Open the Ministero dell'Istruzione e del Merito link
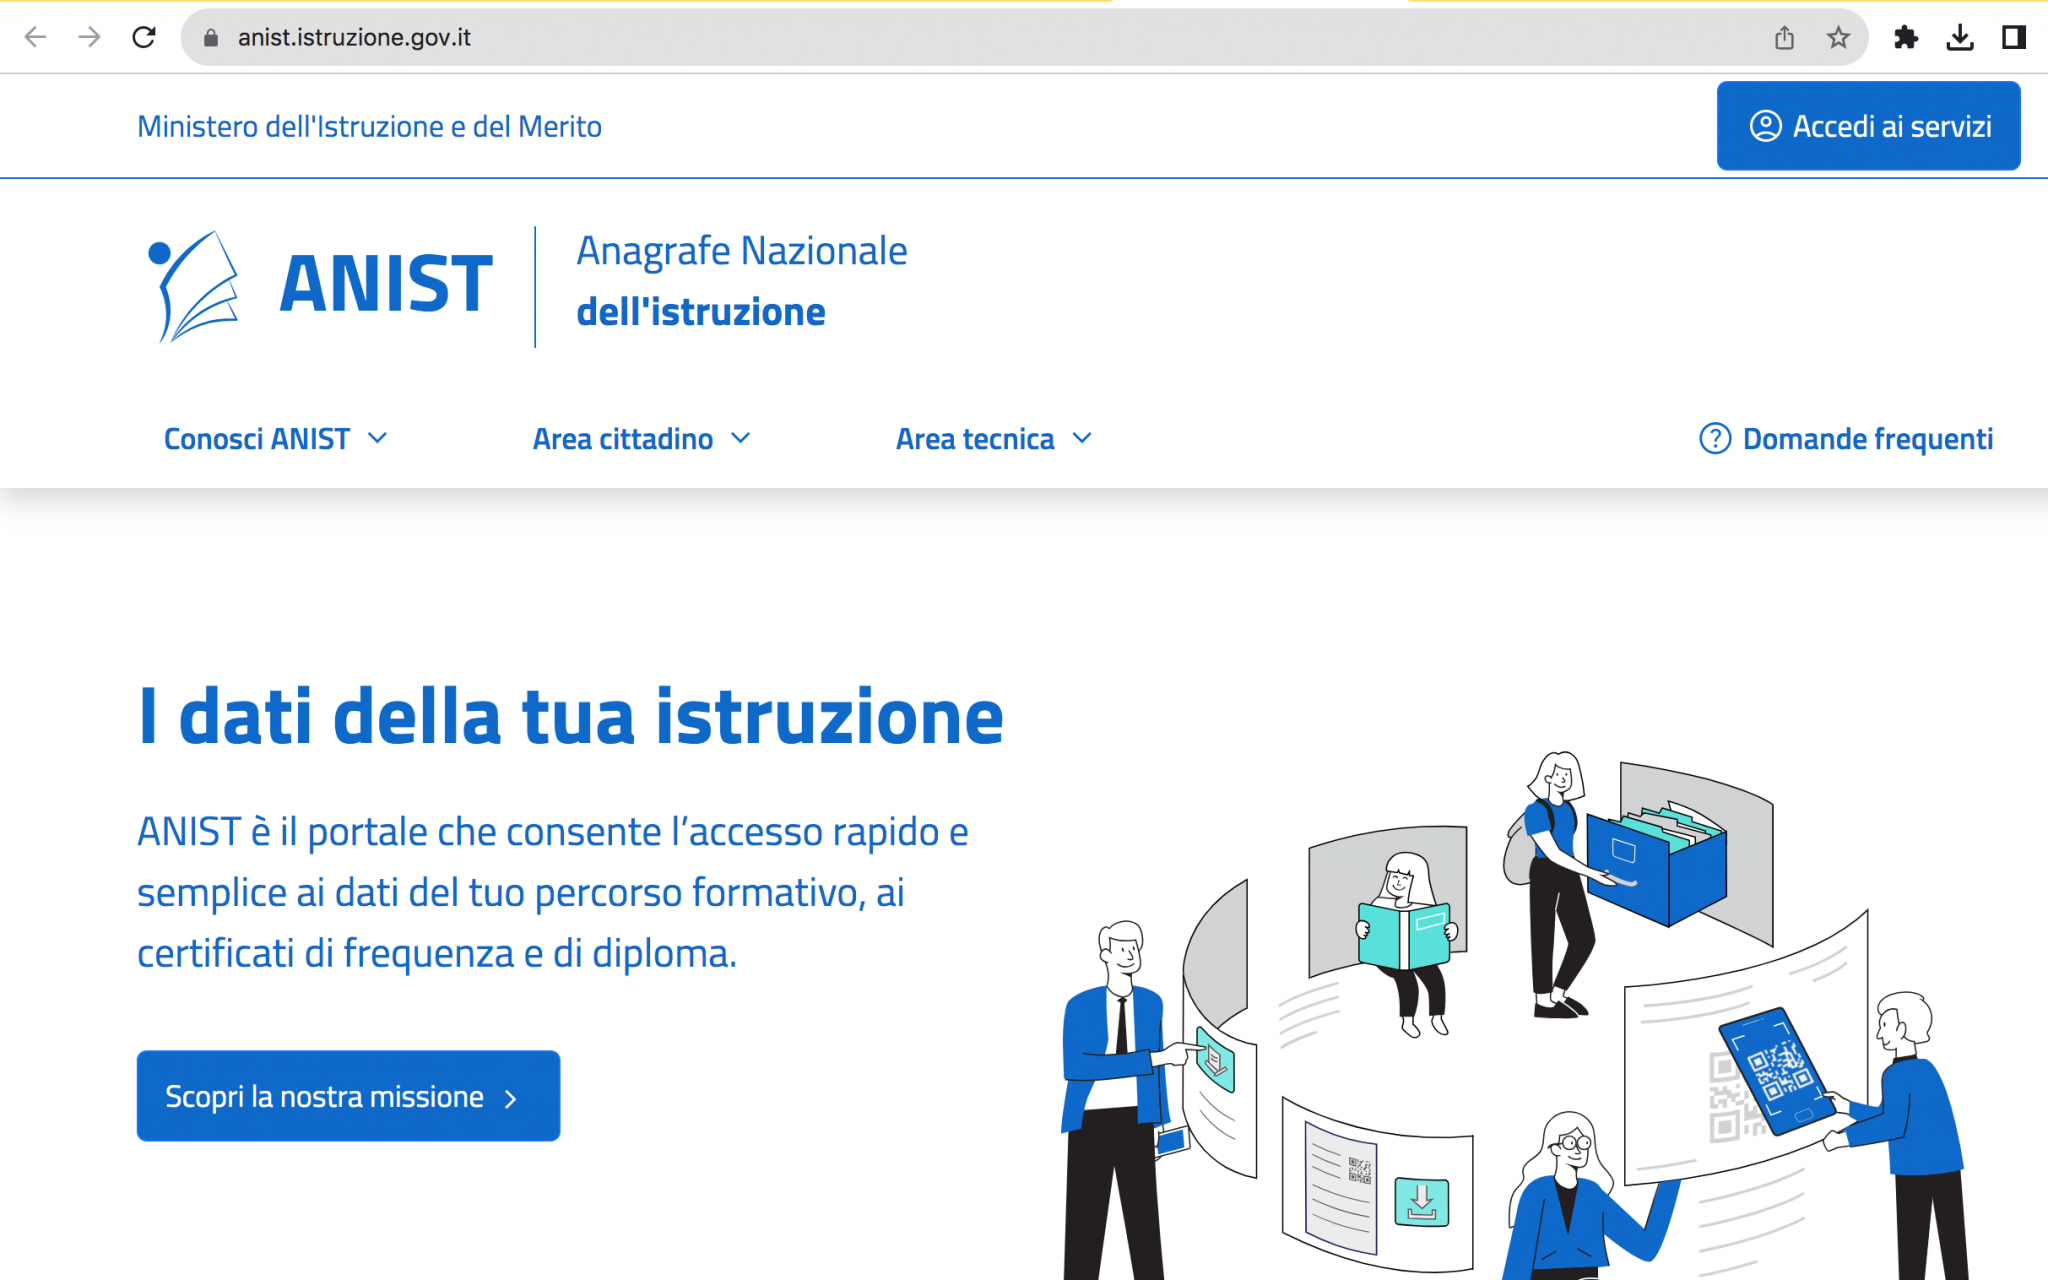This screenshot has height=1280, width=2048. [369, 127]
